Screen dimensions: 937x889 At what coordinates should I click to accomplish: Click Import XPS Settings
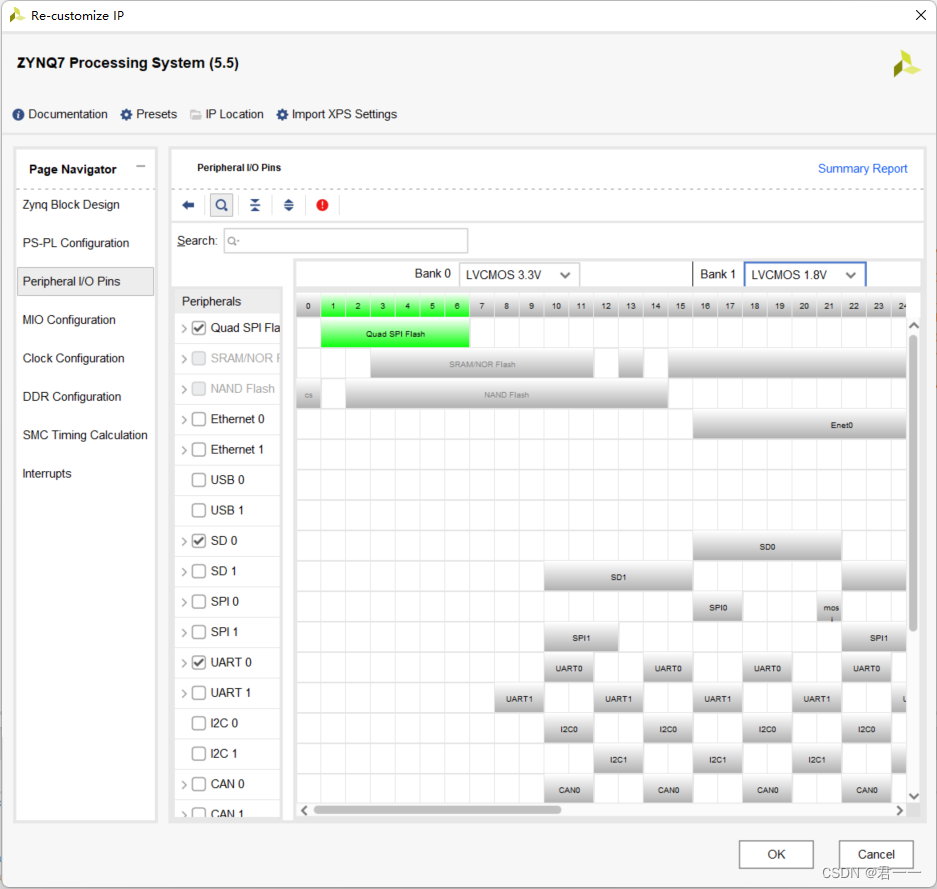344,115
